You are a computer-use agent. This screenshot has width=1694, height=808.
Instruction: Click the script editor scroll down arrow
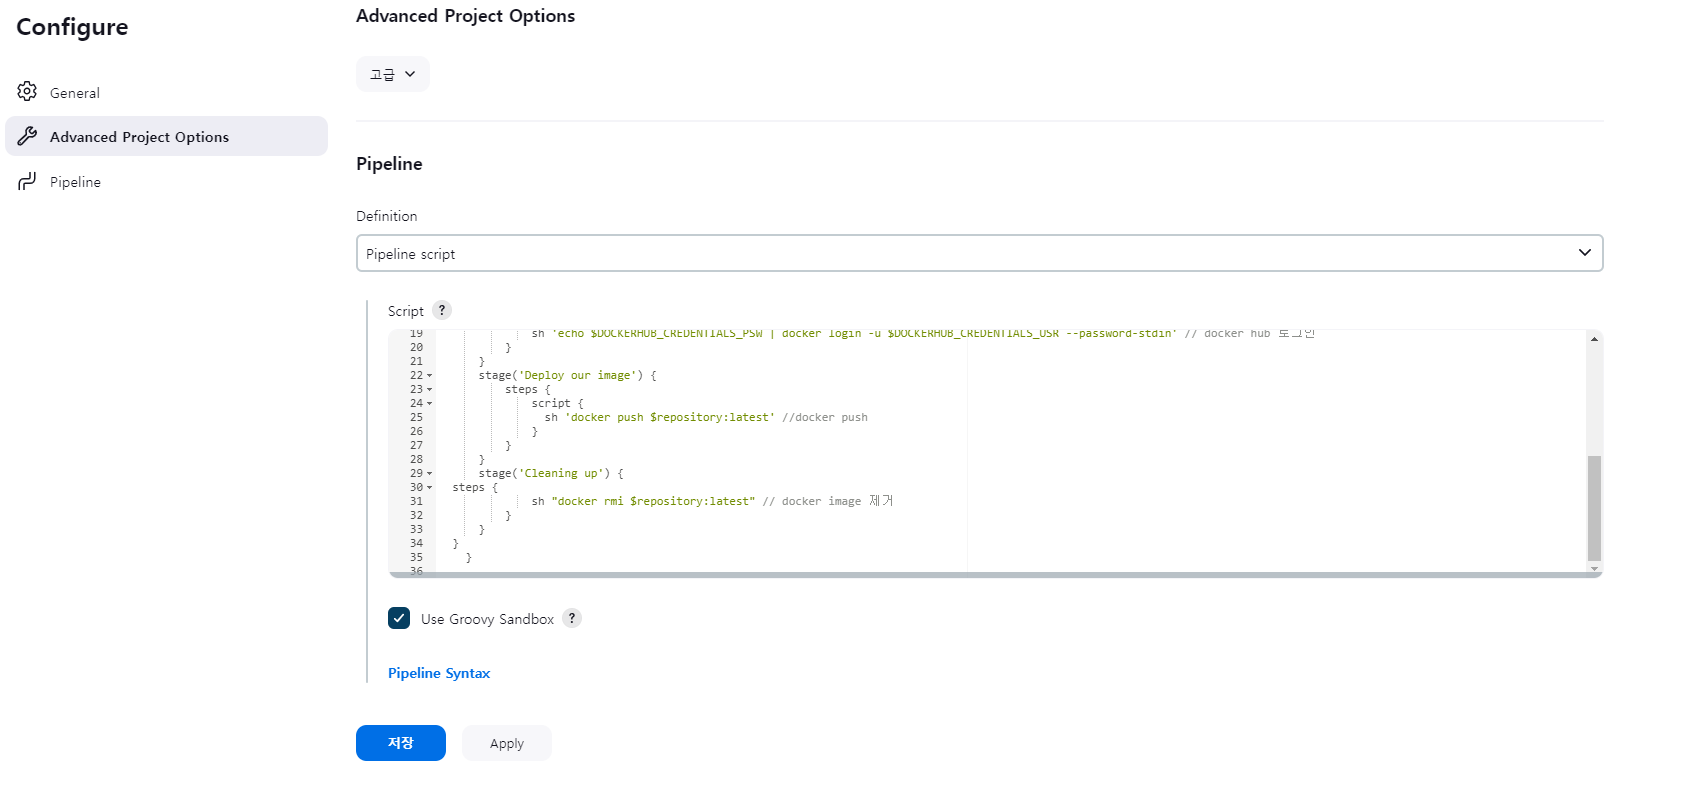point(1594,568)
